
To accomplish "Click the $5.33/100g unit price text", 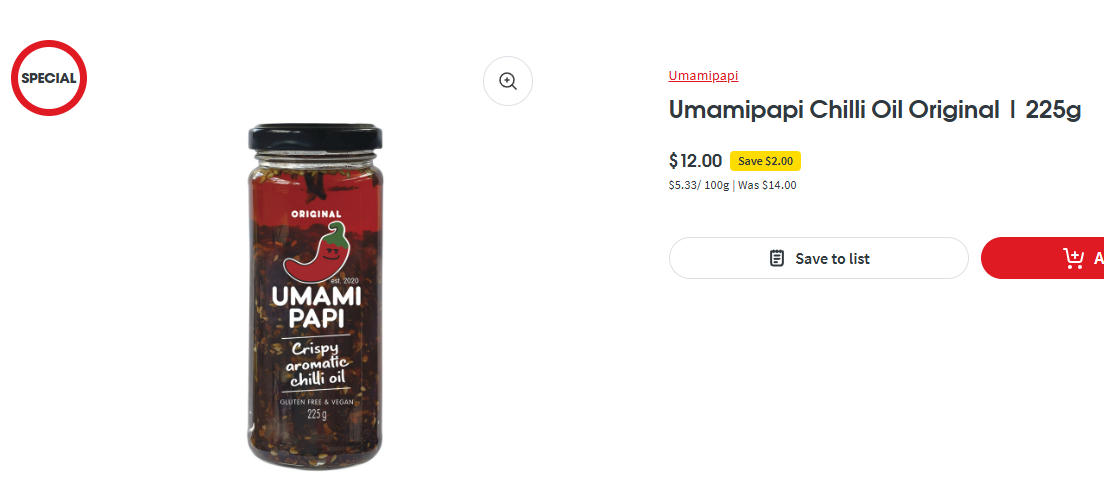I will pos(699,185).
